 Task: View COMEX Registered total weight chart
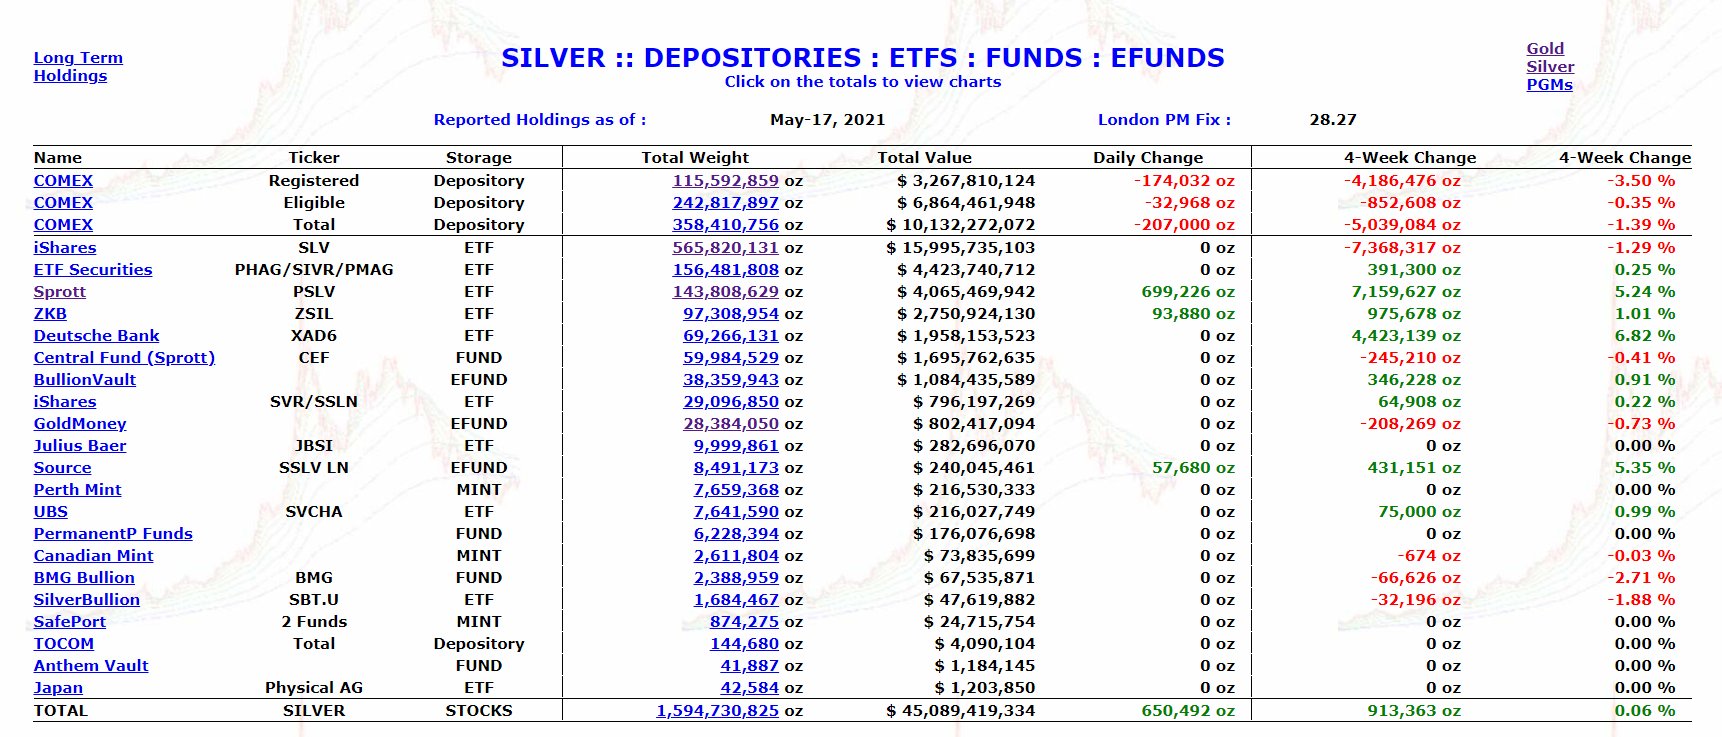point(725,181)
